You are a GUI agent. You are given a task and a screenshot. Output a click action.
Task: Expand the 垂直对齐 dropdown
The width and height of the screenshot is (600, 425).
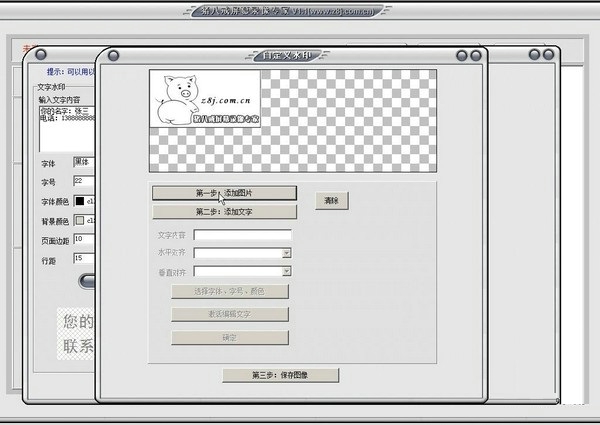pyautogui.click(x=242, y=271)
